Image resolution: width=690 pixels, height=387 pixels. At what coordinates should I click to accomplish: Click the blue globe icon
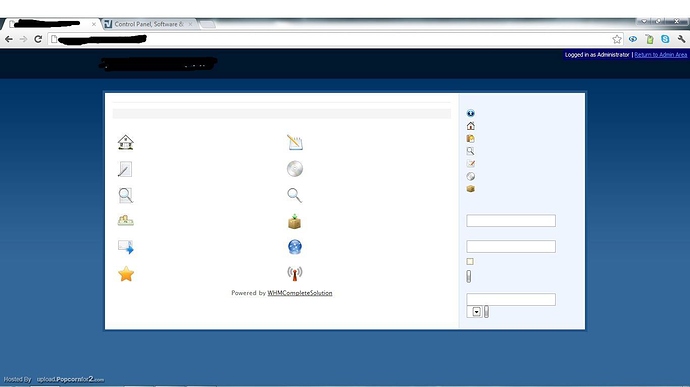[x=295, y=247]
